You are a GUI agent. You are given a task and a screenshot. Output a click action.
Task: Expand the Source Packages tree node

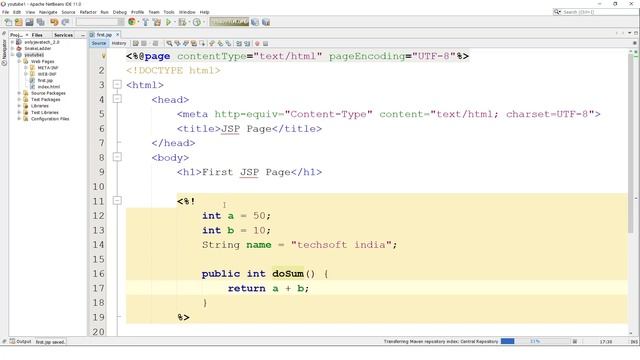point(19,93)
